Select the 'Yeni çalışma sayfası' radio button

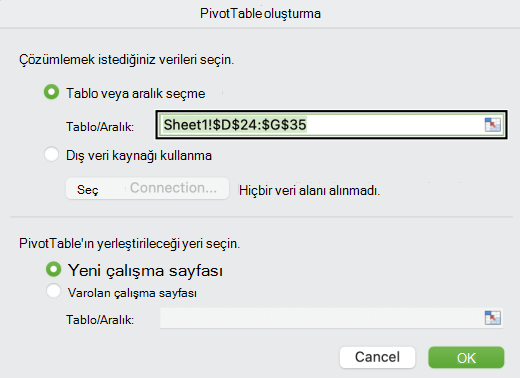(x=53, y=269)
